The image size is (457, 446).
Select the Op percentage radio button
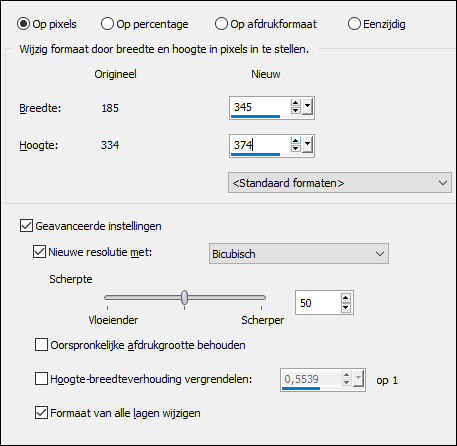(107, 24)
